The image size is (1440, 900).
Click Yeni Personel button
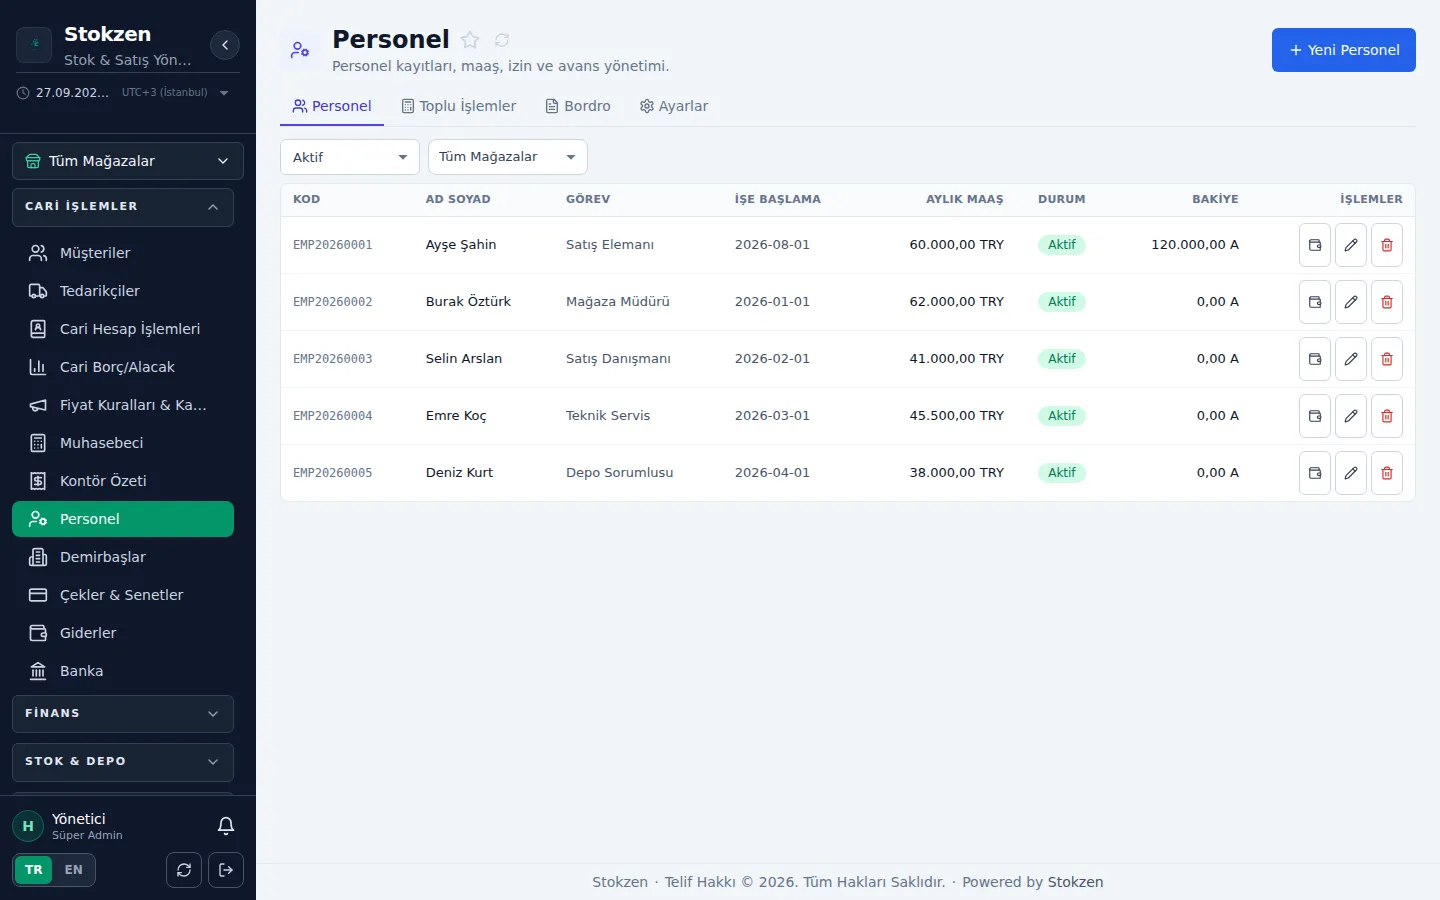coord(1344,50)
